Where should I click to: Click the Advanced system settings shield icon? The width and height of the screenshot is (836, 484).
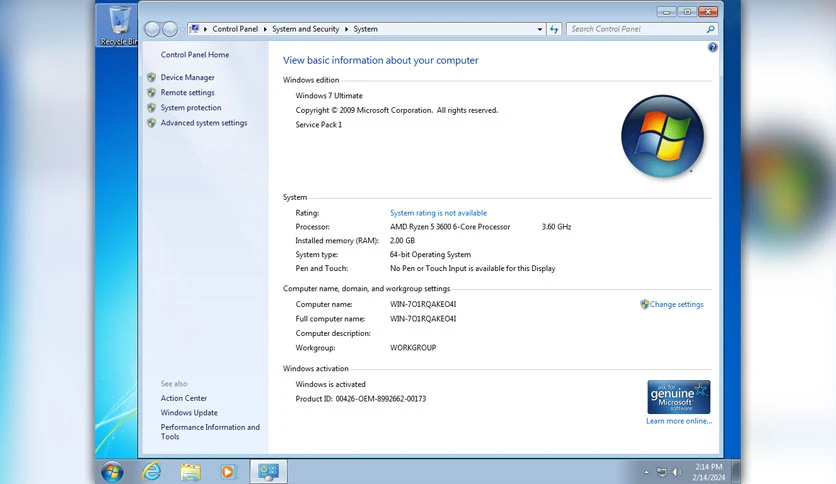[x=151, y=123]
